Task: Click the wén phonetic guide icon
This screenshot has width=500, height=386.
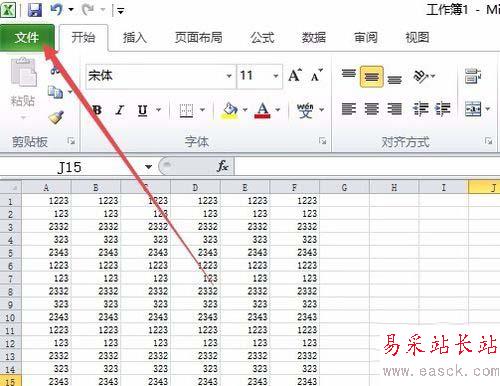Action: pyautogui.click(x=305, y=110)
